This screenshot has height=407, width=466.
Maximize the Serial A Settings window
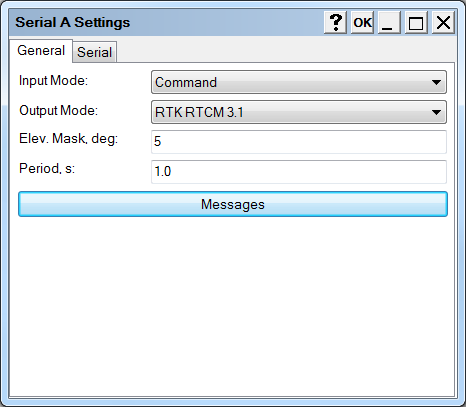click(x=416, y=22)
